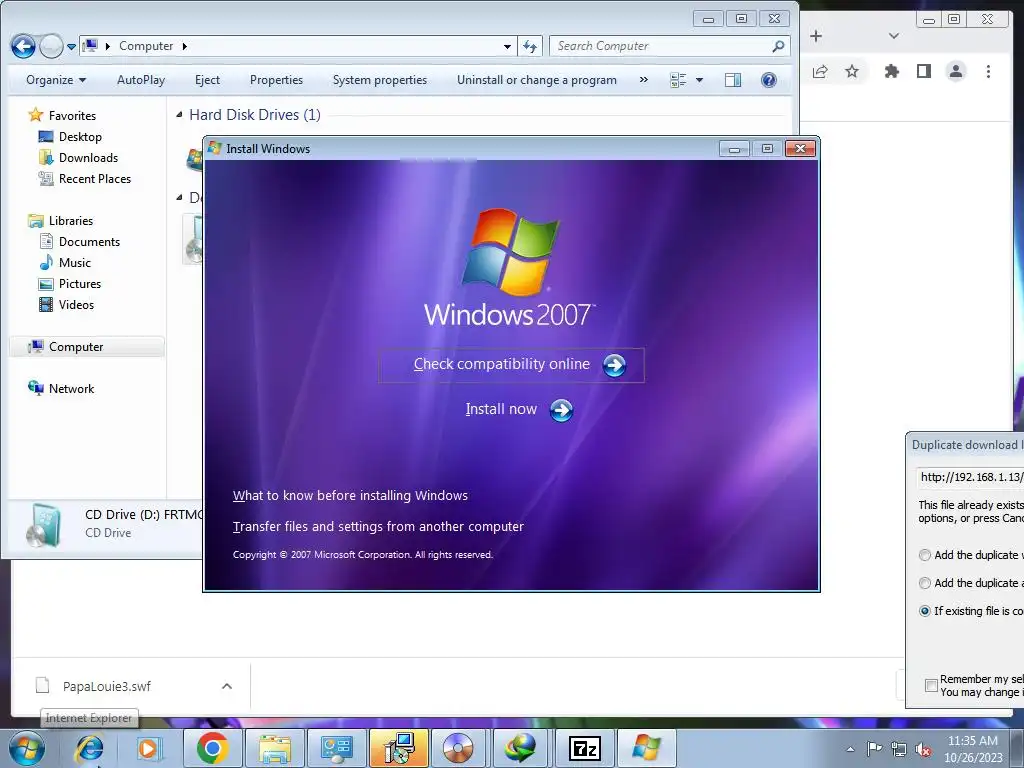Open the Documents library

point(89,242)
